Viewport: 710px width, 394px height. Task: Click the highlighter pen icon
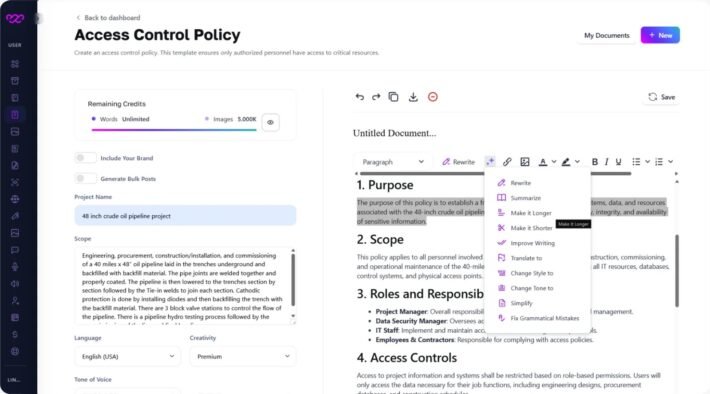(566, 162)
